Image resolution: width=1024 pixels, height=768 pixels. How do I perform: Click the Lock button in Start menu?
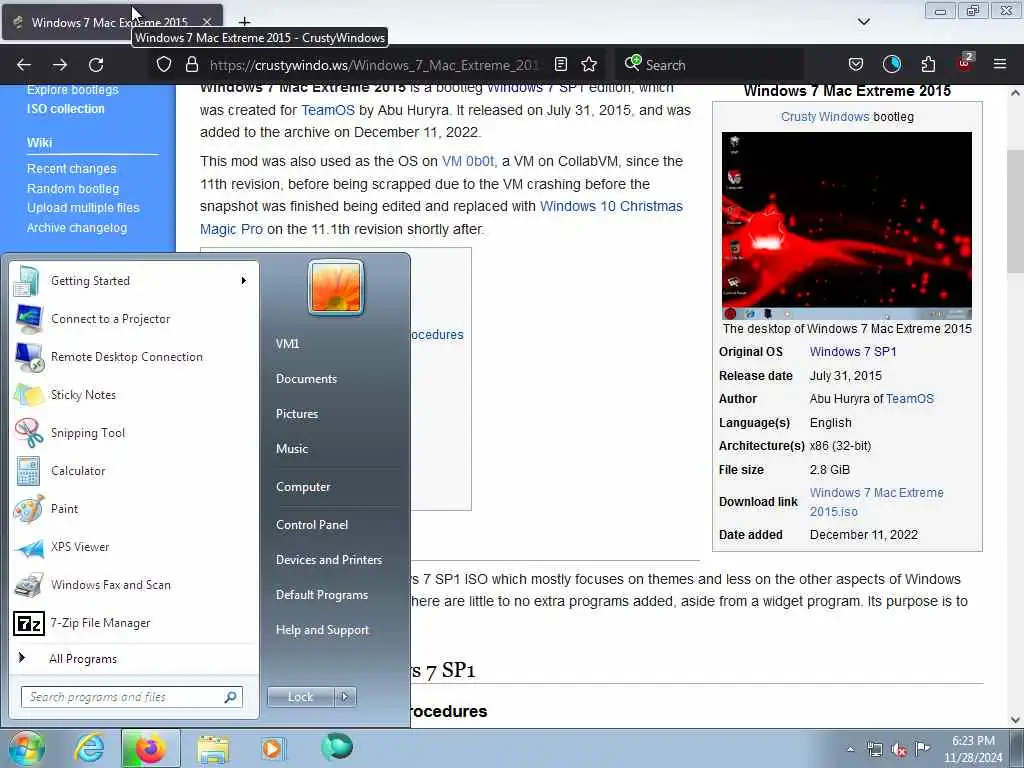pos(300,697)
